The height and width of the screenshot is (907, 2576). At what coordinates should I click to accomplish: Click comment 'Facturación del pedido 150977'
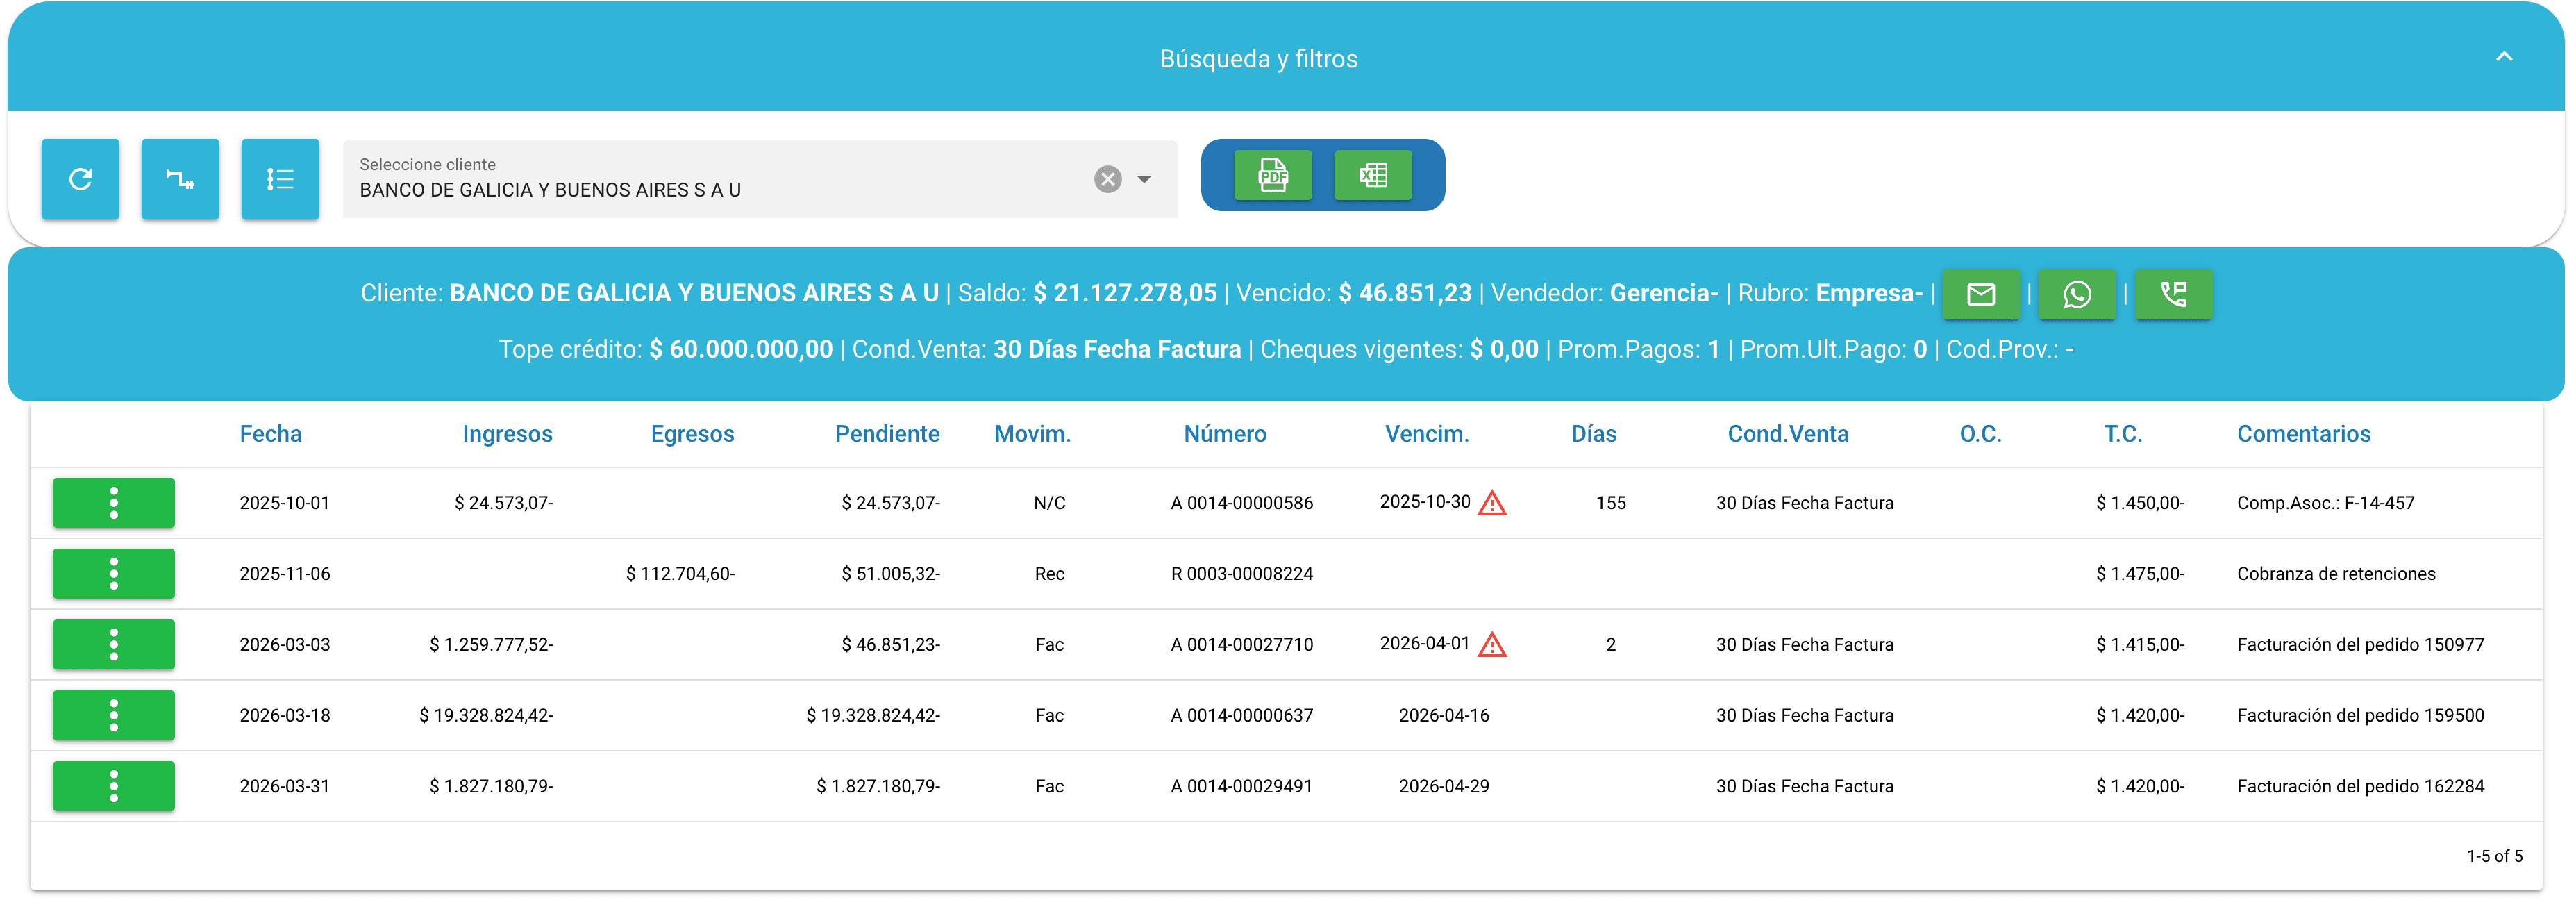2360,645
